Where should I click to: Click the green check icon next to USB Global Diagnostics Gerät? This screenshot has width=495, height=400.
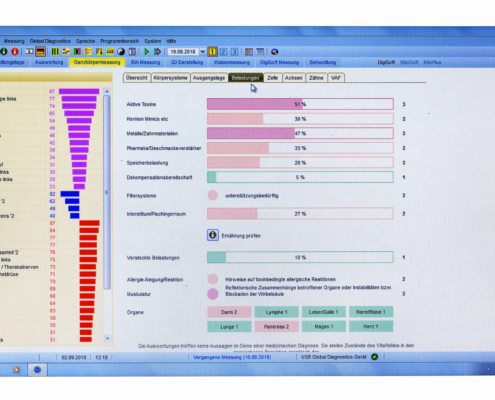375,357
